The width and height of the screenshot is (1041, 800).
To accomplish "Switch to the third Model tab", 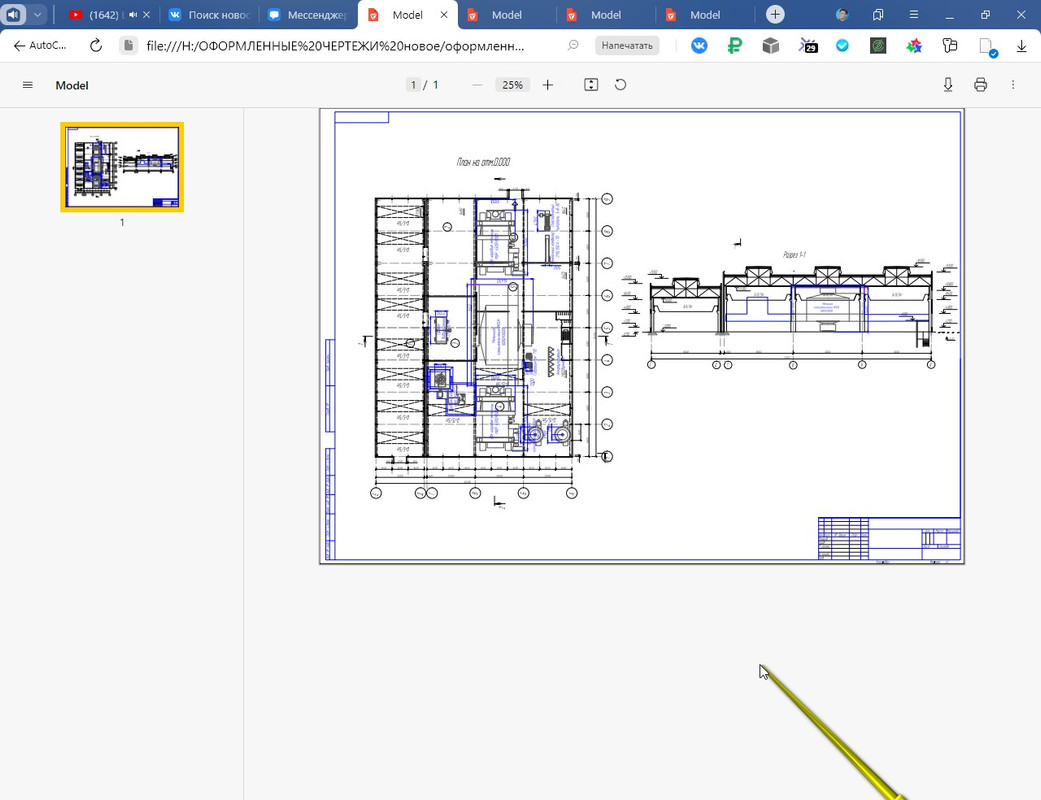I will (605, 15).
